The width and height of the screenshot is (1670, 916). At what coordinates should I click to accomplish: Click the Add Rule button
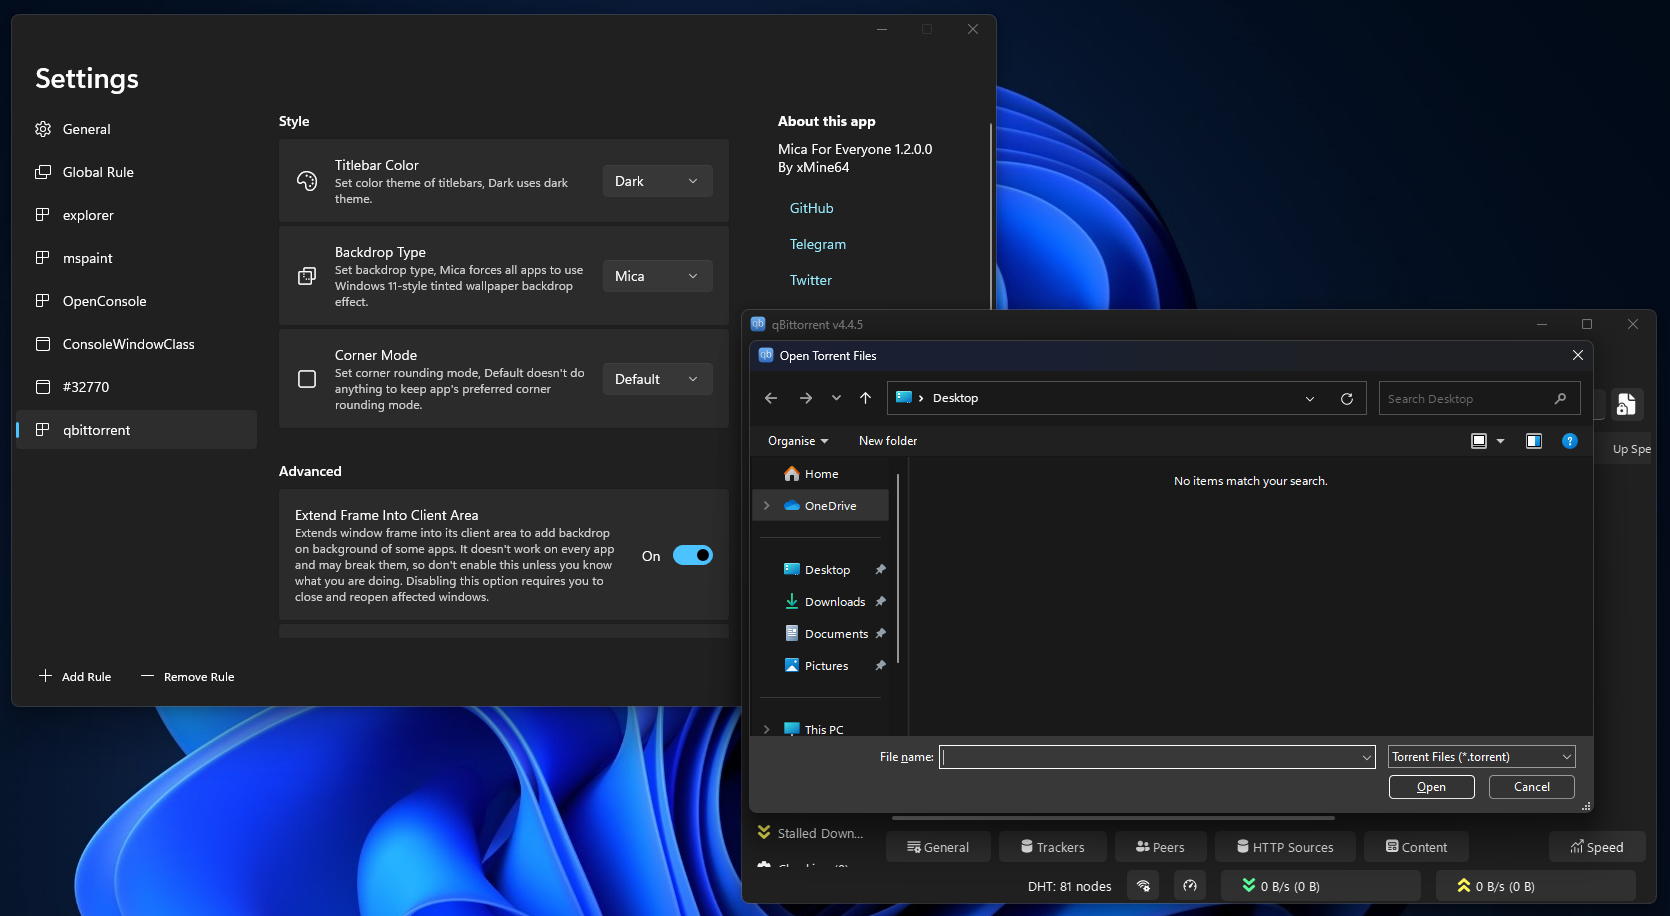(75, 677)
